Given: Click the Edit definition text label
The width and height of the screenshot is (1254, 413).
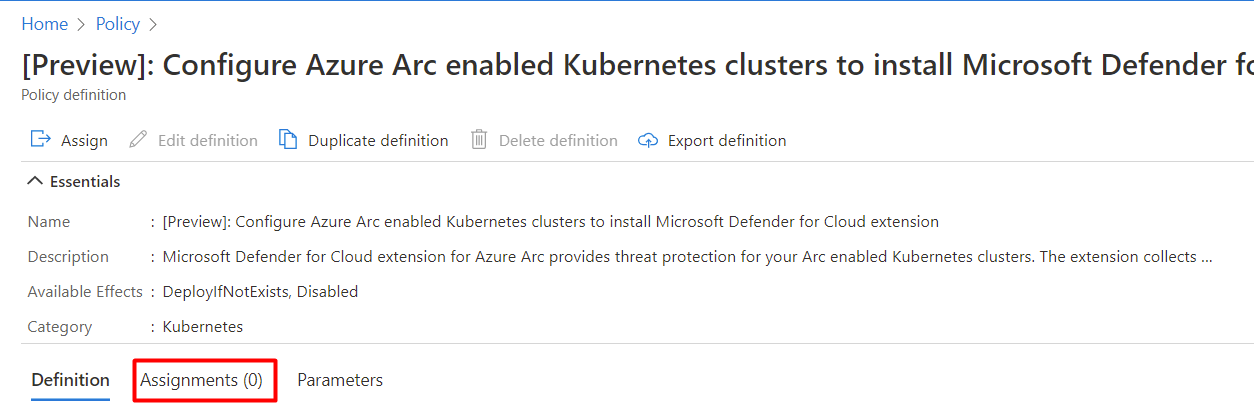Looking at the screenshot, I should (207, 141).
